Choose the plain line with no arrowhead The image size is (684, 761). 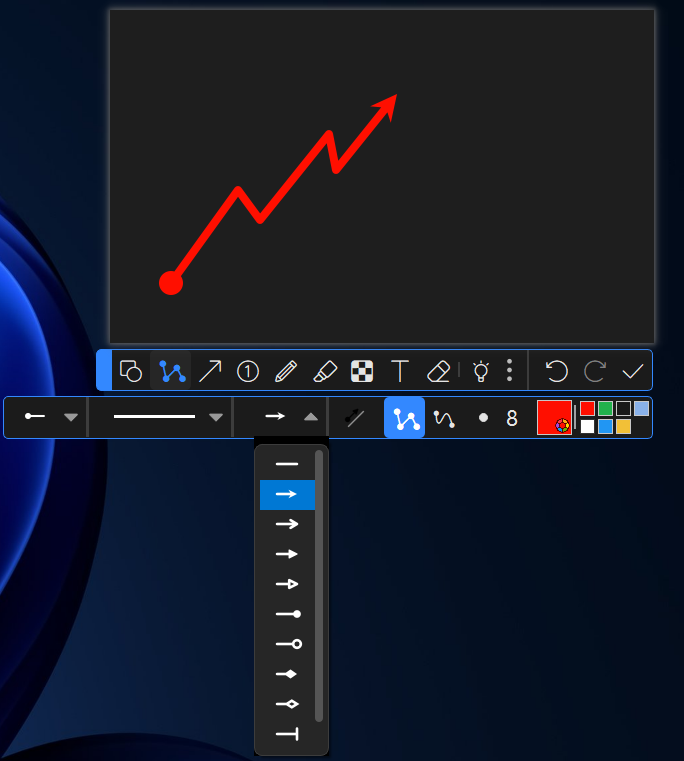coord(287,464)
